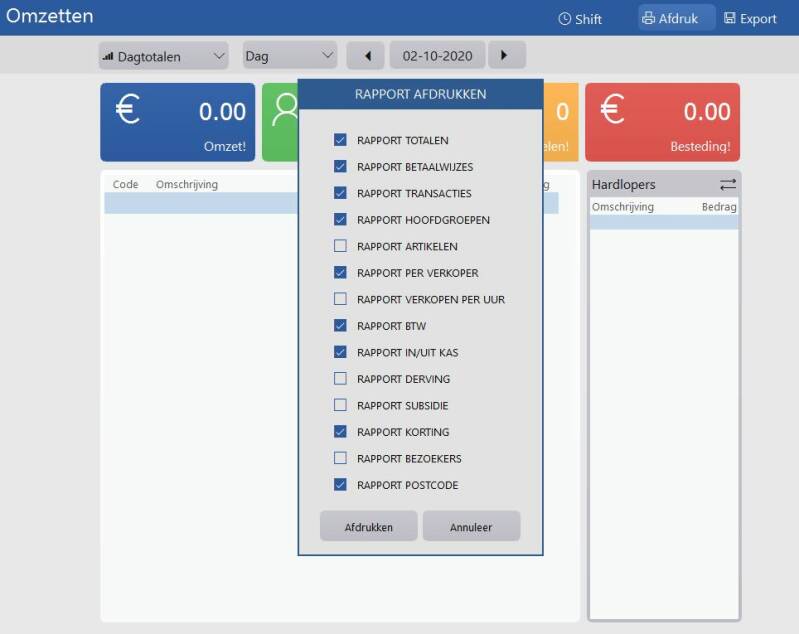
Task: Click the Hardlopers panel title
Action: pyautogui.click(x=623, y=184)
